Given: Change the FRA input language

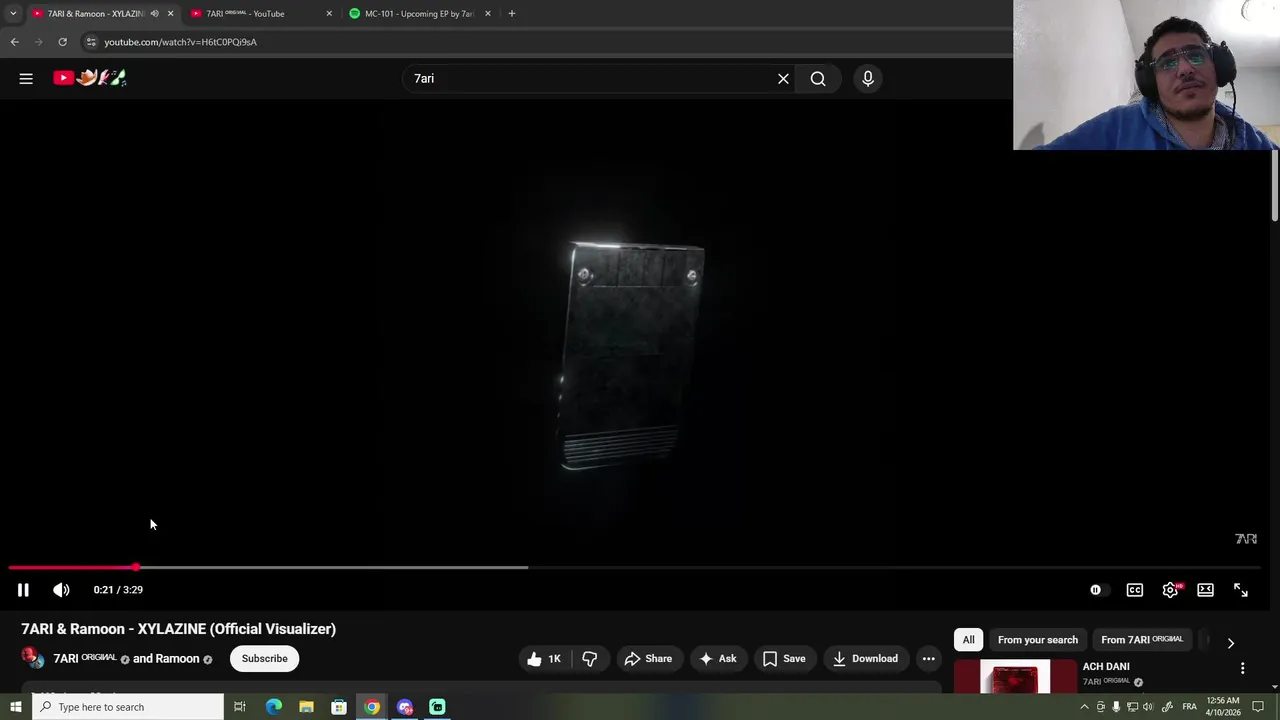Looking at the screenshot, I should click(x=1190, y=707).
